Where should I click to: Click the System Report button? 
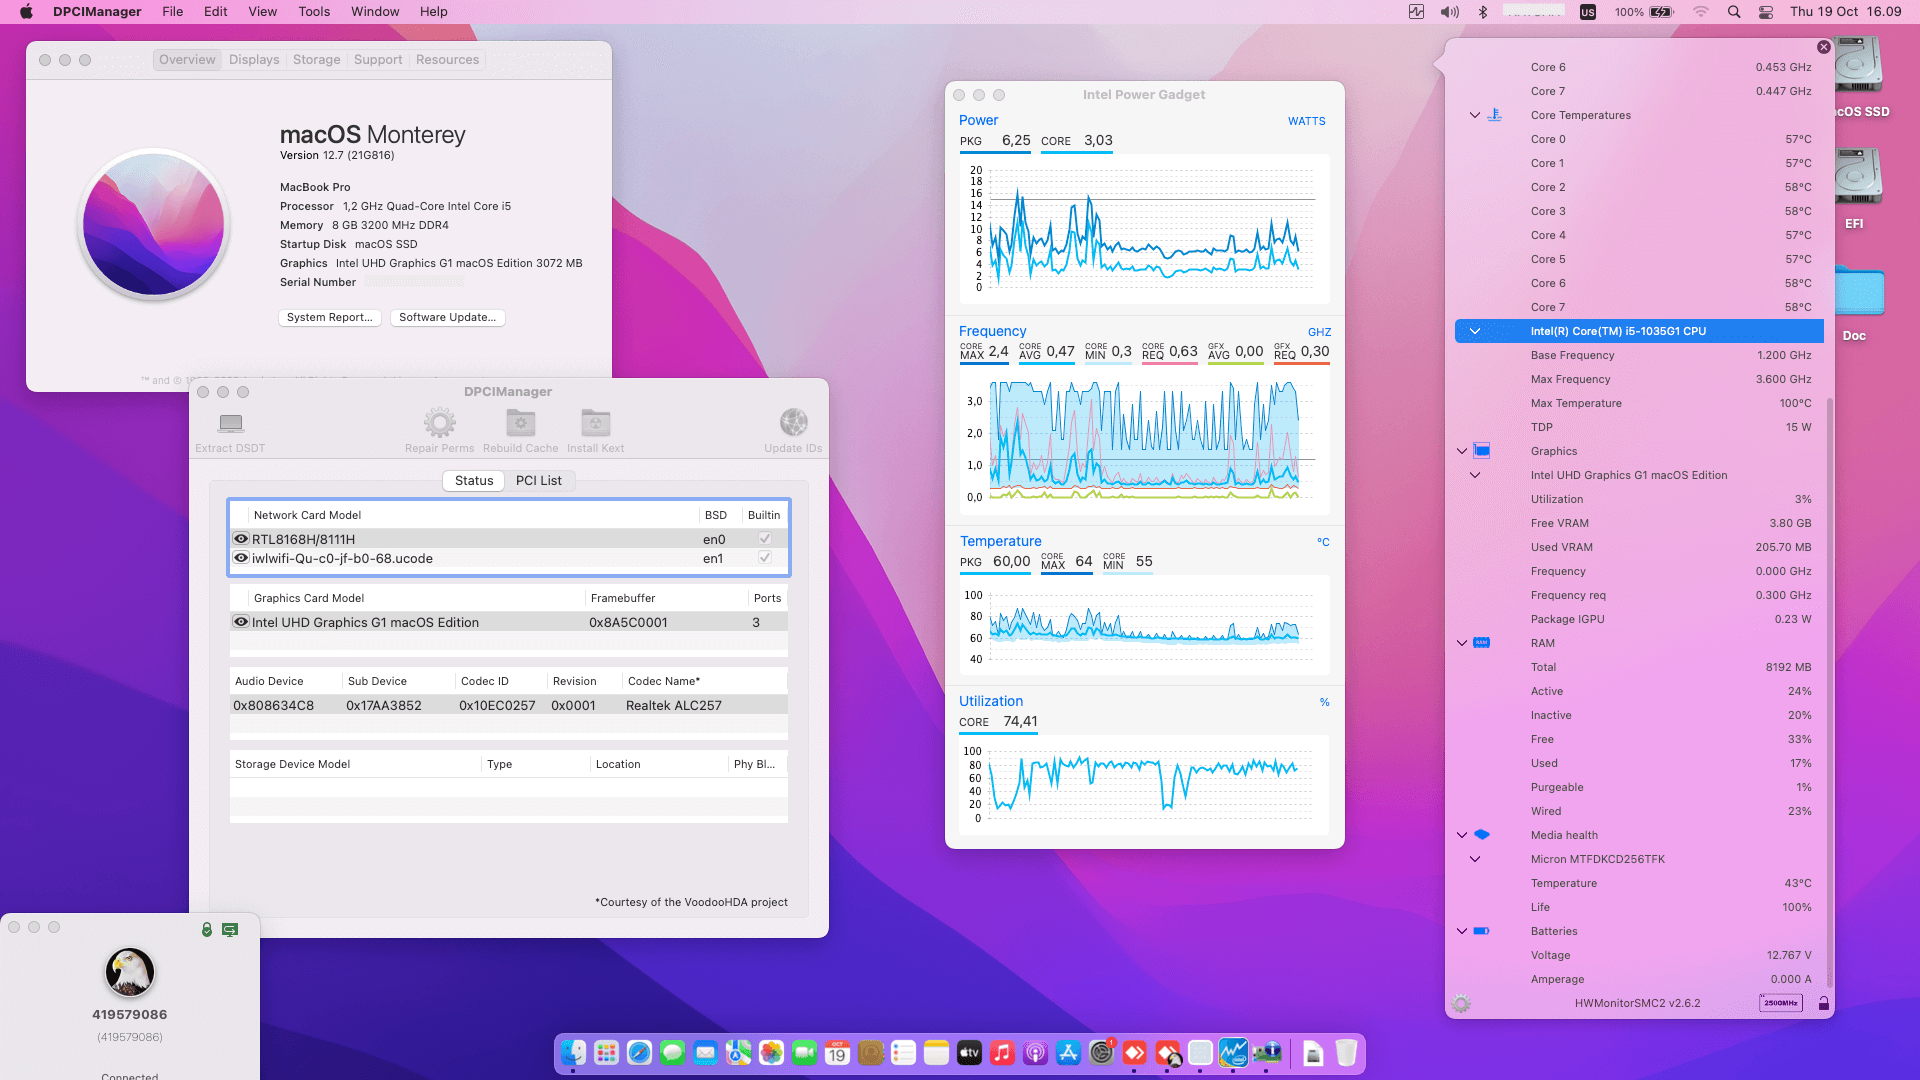[329, 318]
